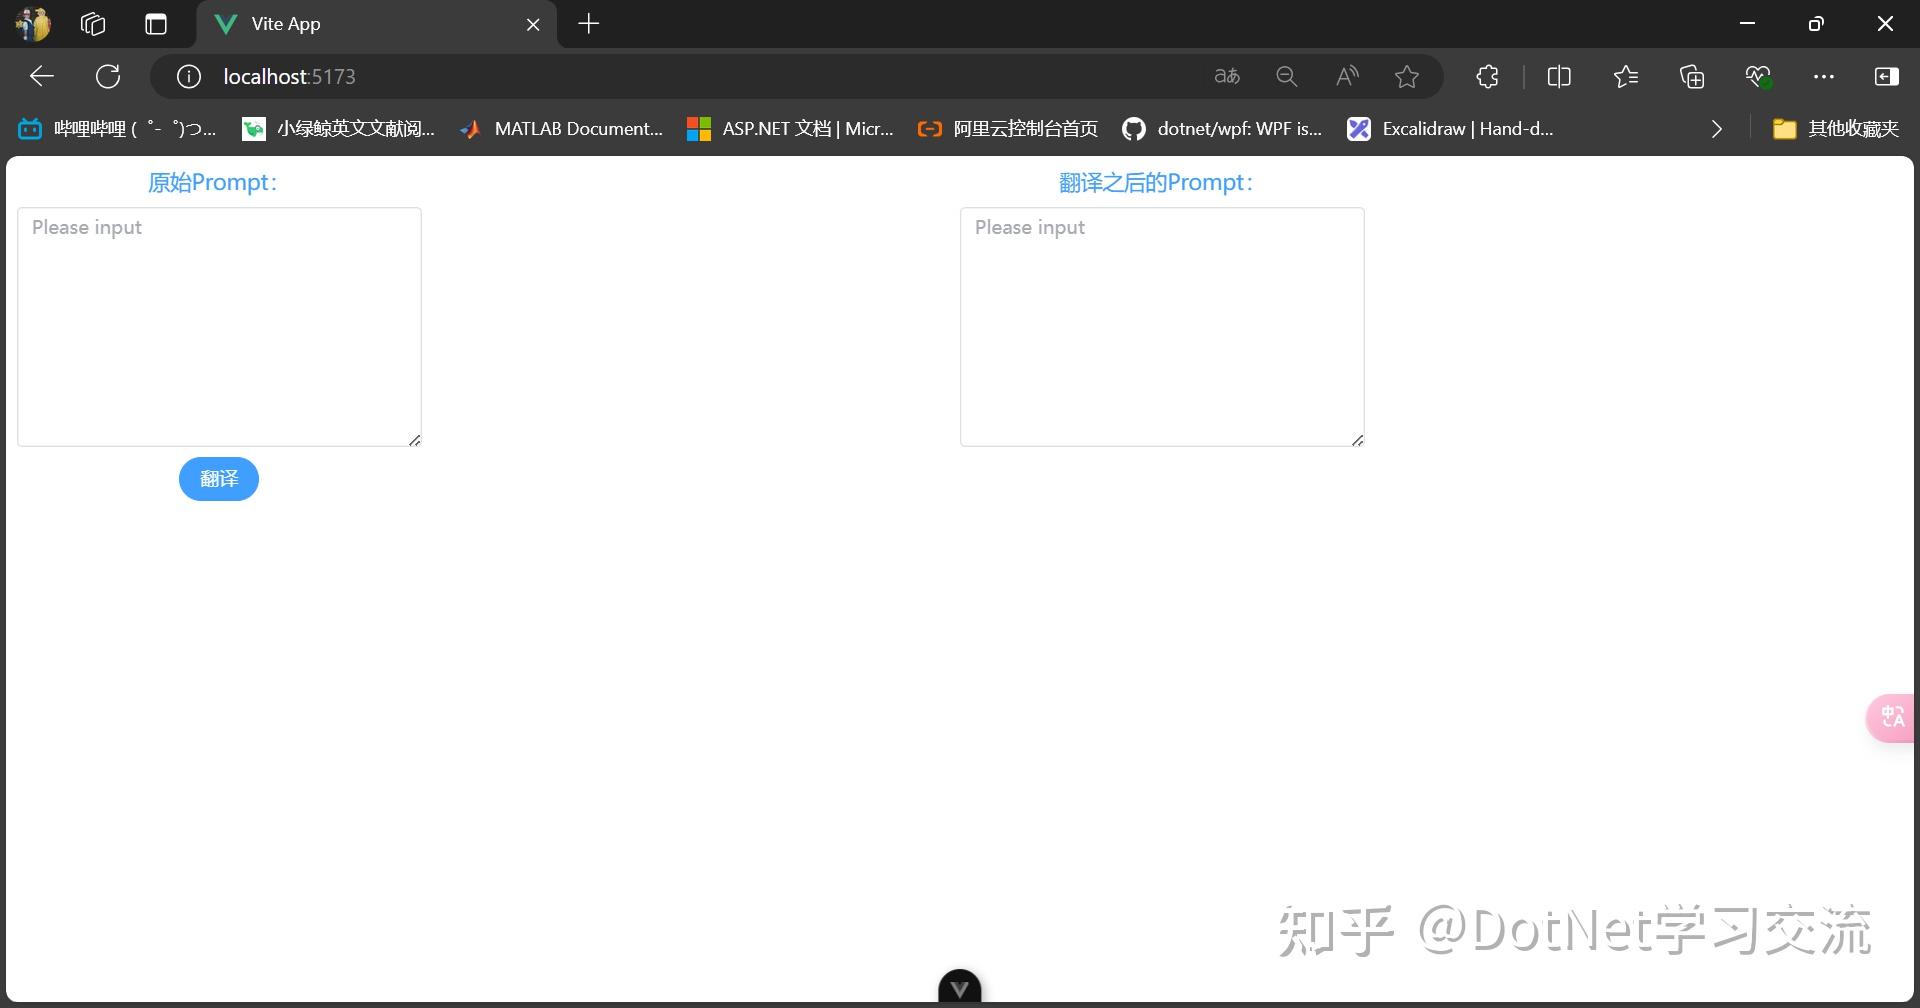Open the page translate options icon
Screen dimensions: 1920x1008
pyautogui.click(x=1227, y=76)
